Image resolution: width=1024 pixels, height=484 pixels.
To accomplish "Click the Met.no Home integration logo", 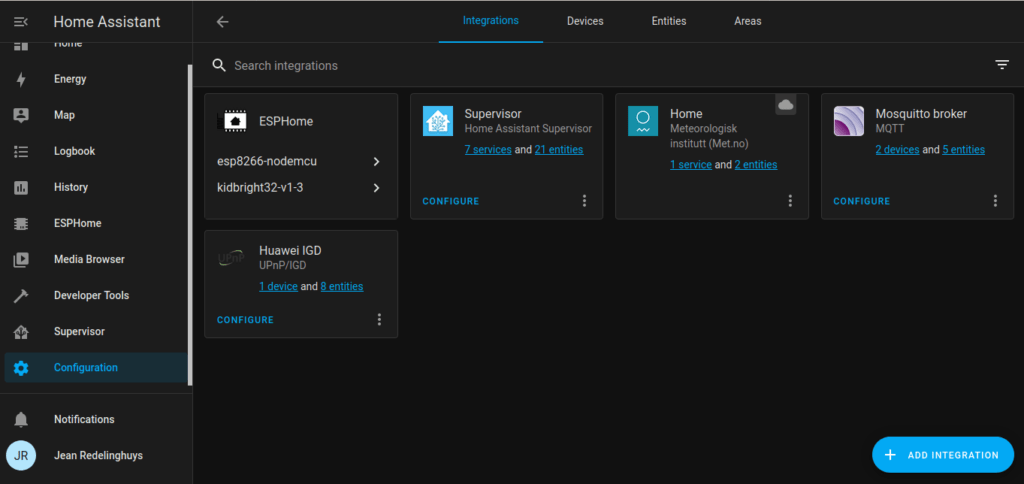I will click(x=643, y=121).
